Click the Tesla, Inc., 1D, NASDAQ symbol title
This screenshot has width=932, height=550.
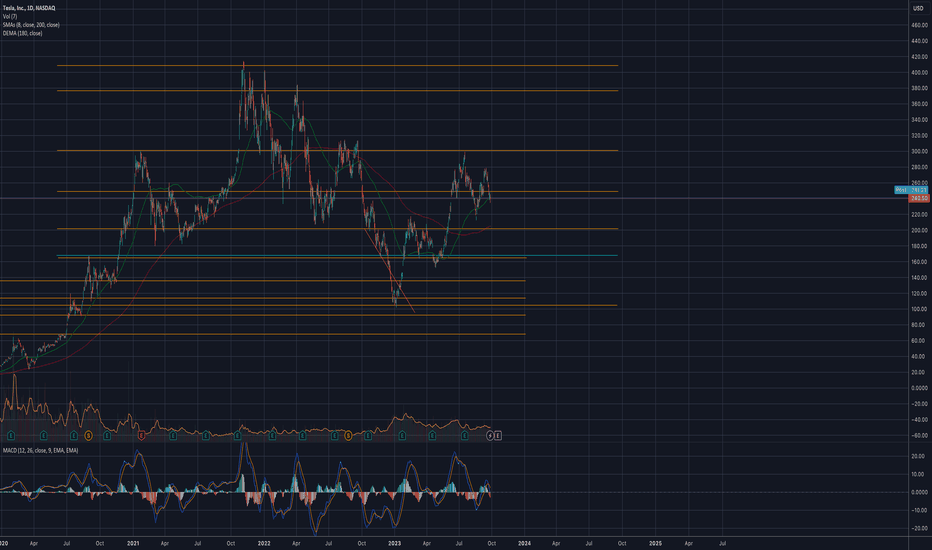point(29,8)
